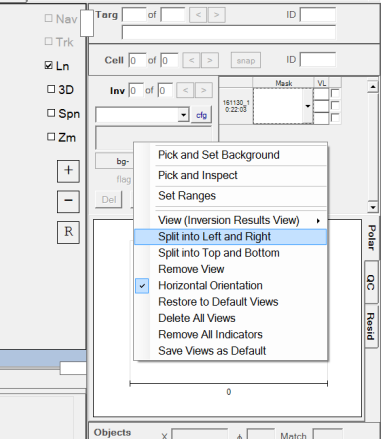381x439 pixels.
Task: Switch to the Resid tab
Action: coord(371,326)
